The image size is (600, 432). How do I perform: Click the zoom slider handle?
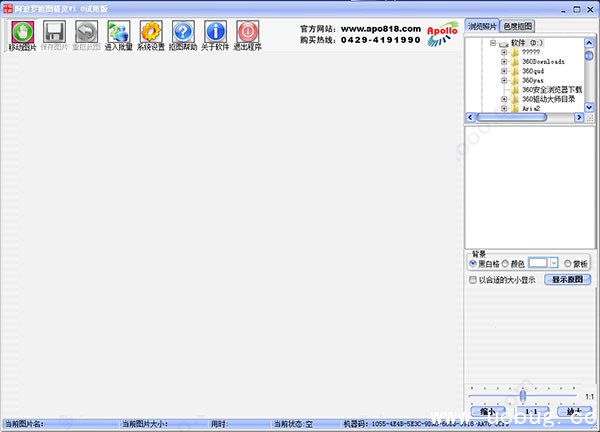click(523, 396)
